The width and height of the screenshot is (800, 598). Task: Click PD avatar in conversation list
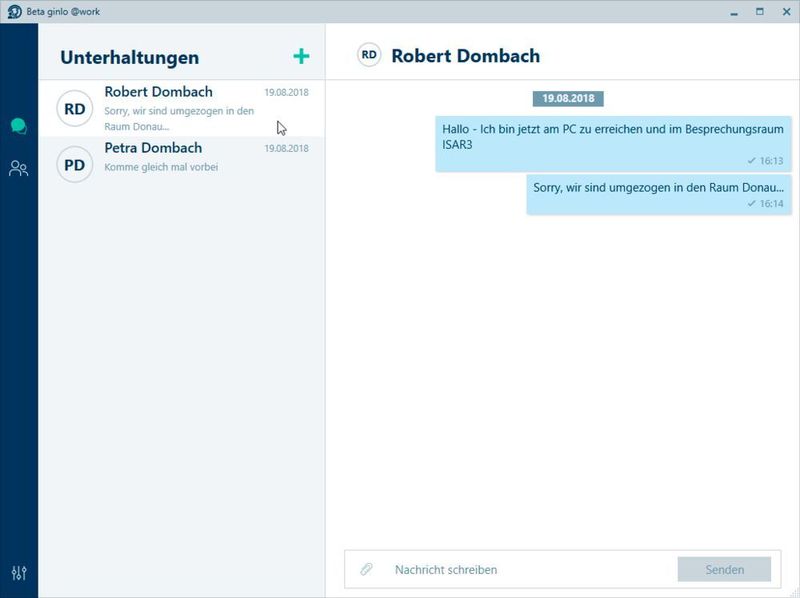tap(74, 165)
